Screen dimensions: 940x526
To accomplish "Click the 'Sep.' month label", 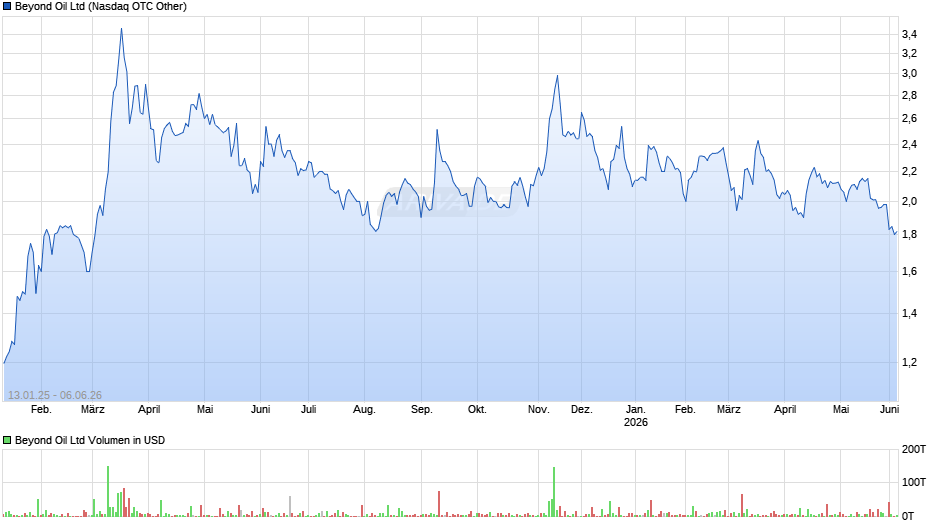I will tap(421, 410).
